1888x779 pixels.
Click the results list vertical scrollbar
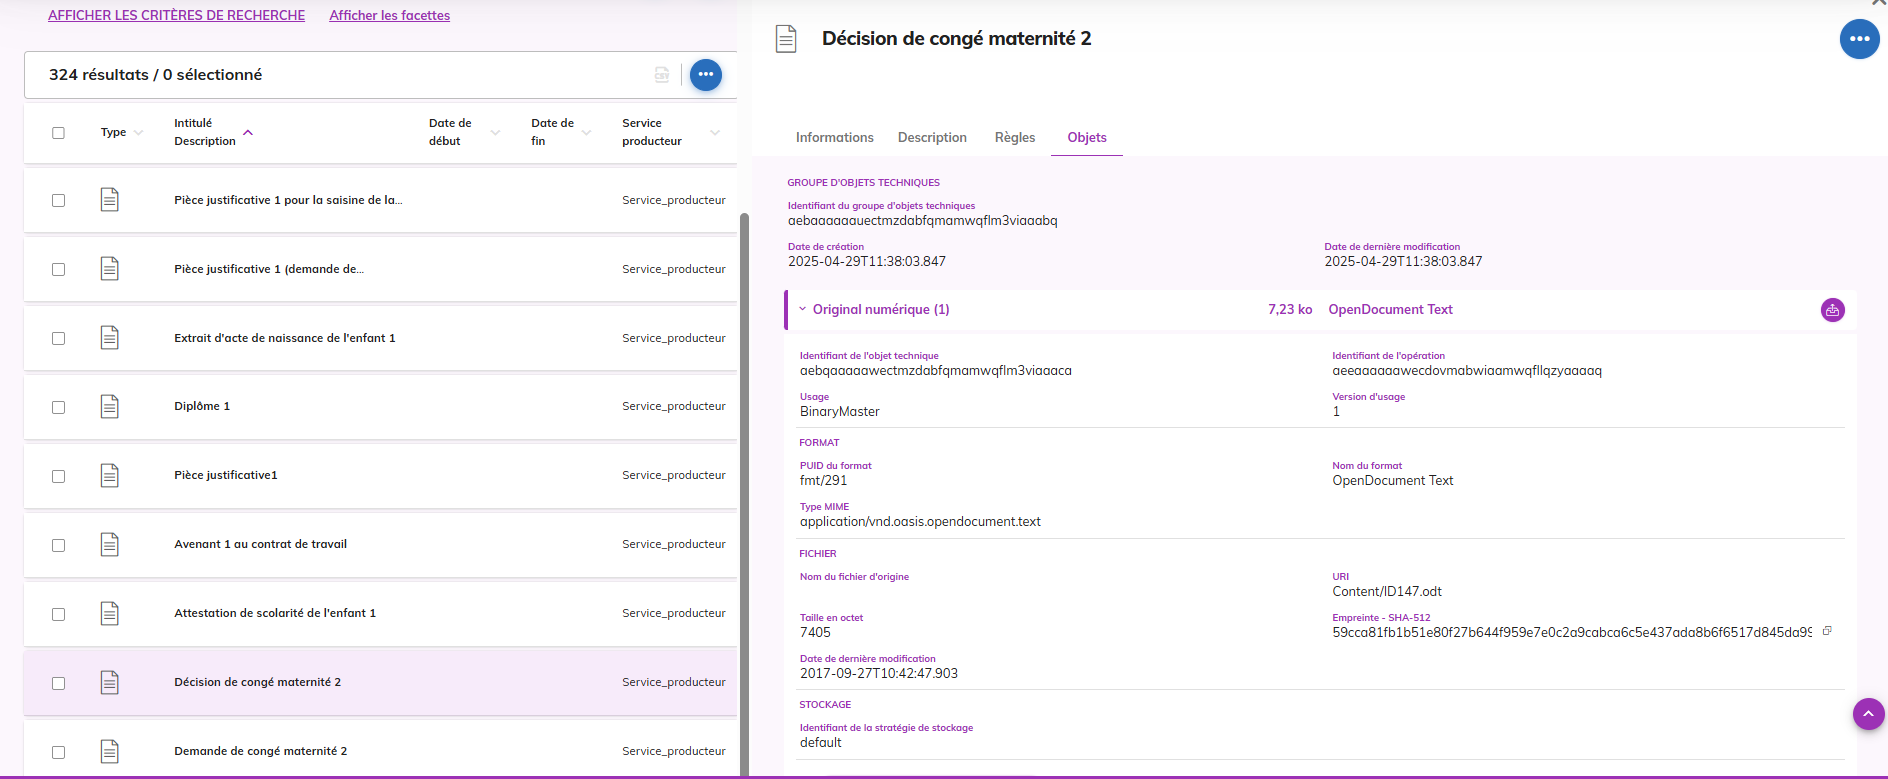[x=744, y=490]
